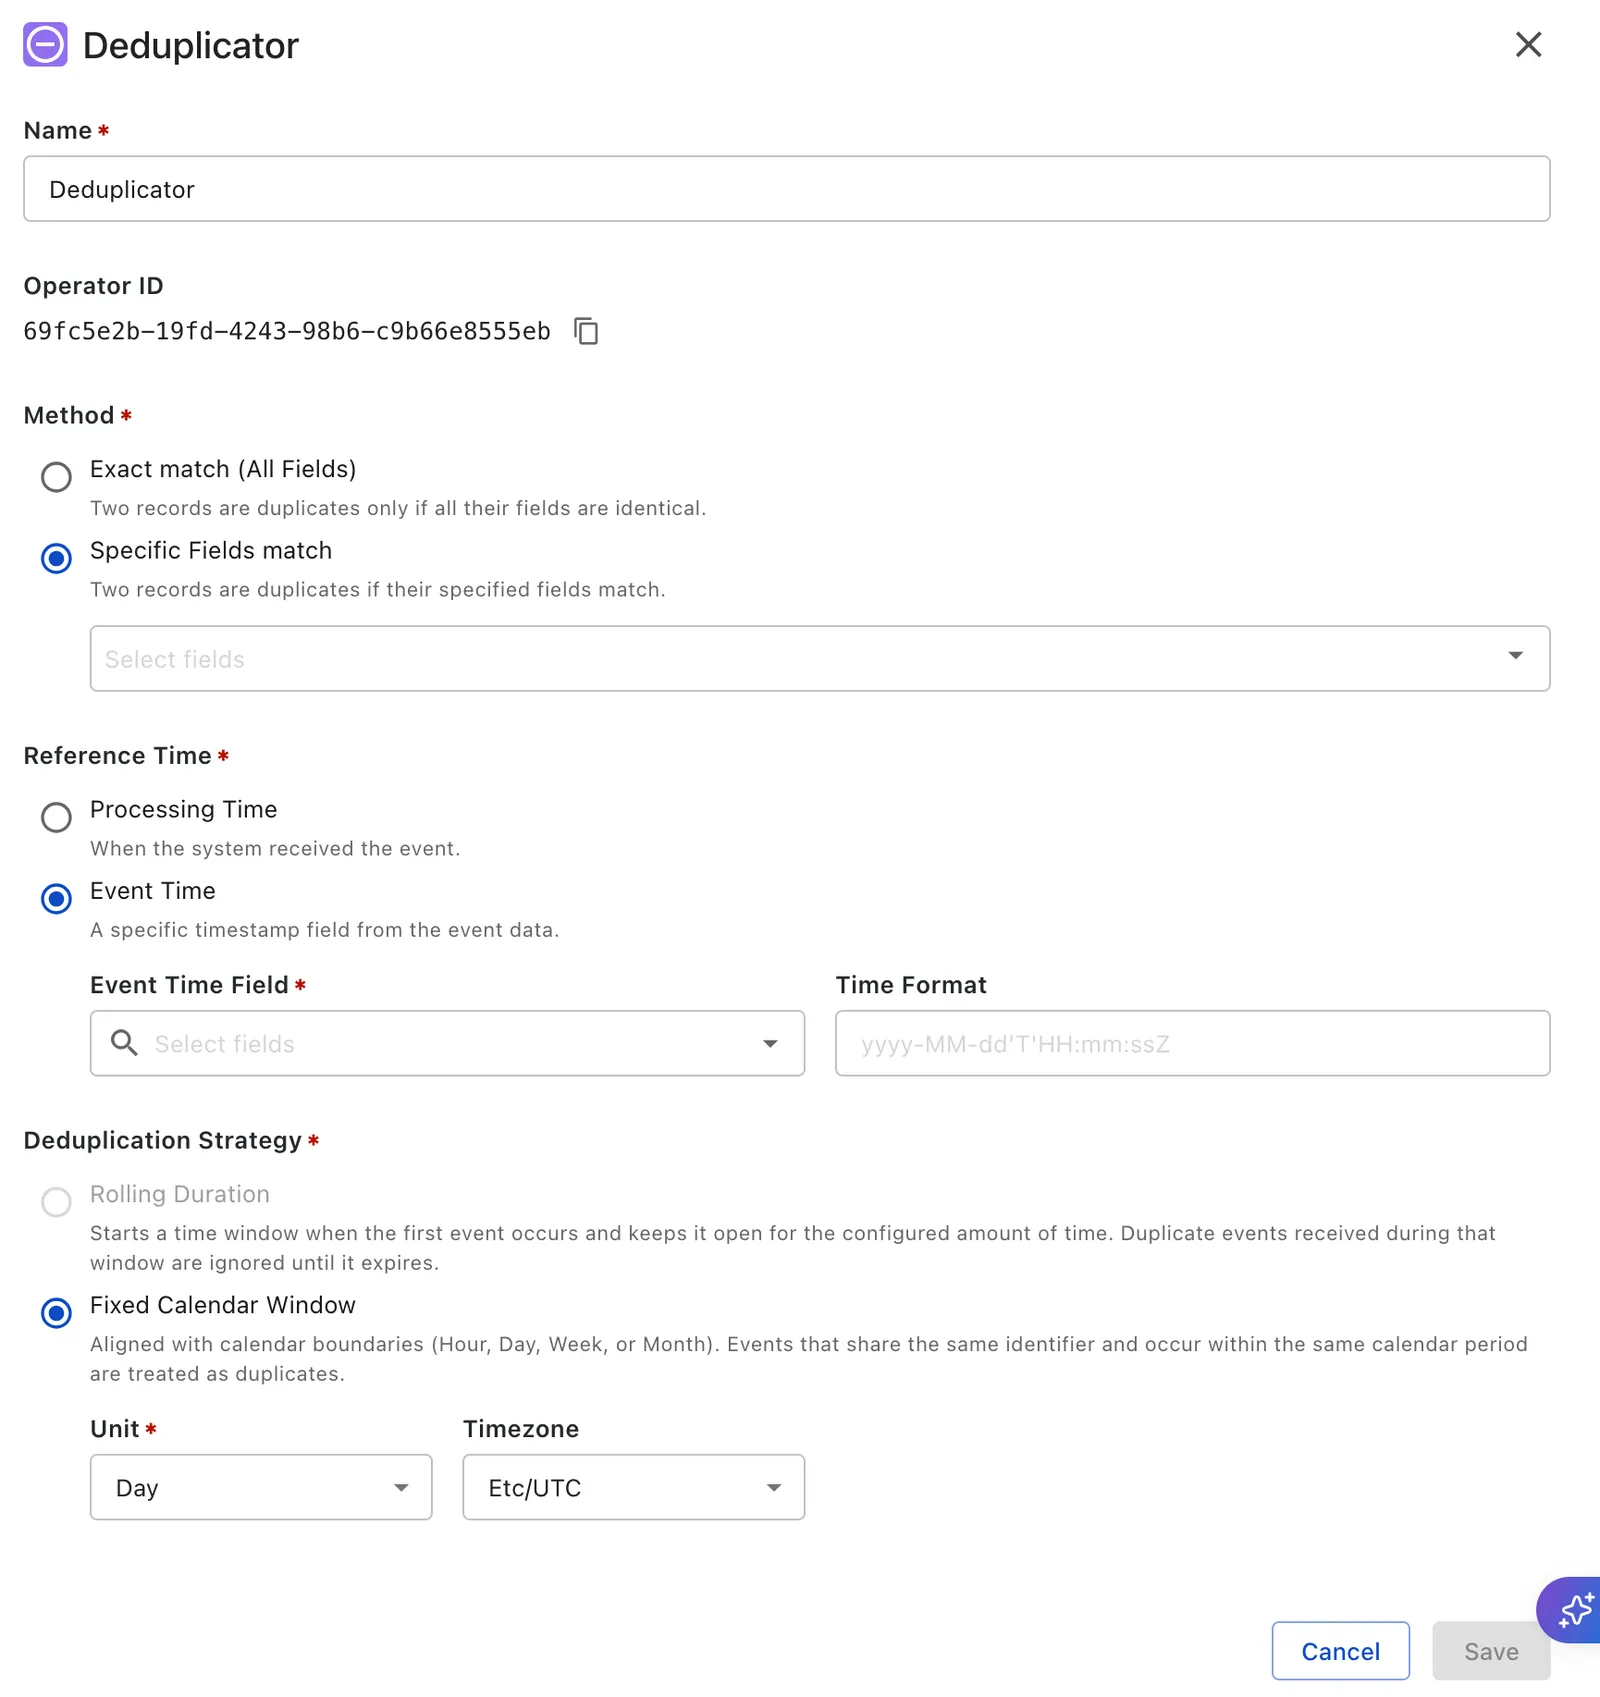Expand the Timezone Etc/UTC dropdown
The width and height of the screenshot is (1600, 1697).
[633, 1487]
